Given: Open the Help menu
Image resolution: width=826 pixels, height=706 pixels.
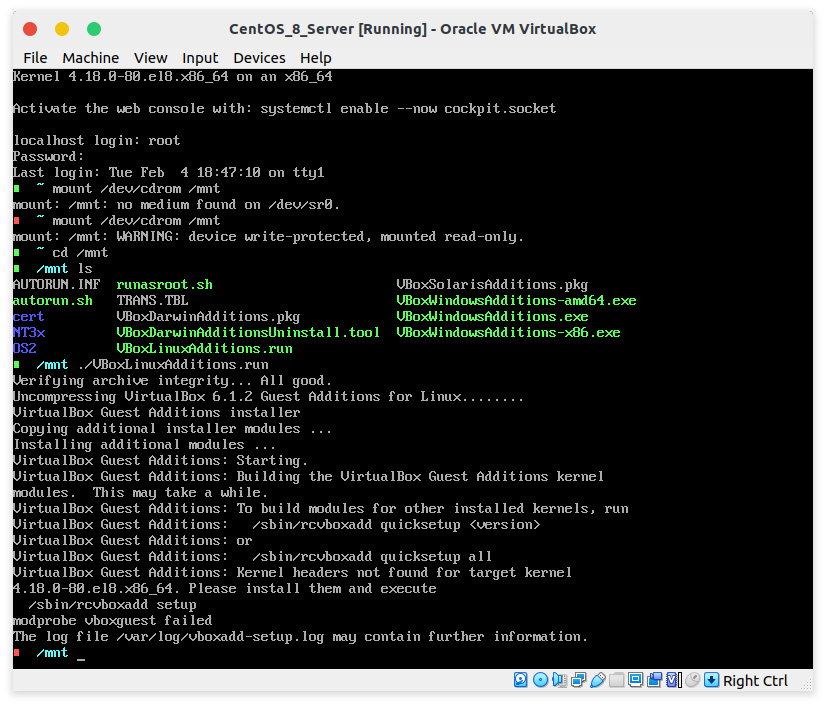Looking at the screenshot, I should (x=316, y=57).
